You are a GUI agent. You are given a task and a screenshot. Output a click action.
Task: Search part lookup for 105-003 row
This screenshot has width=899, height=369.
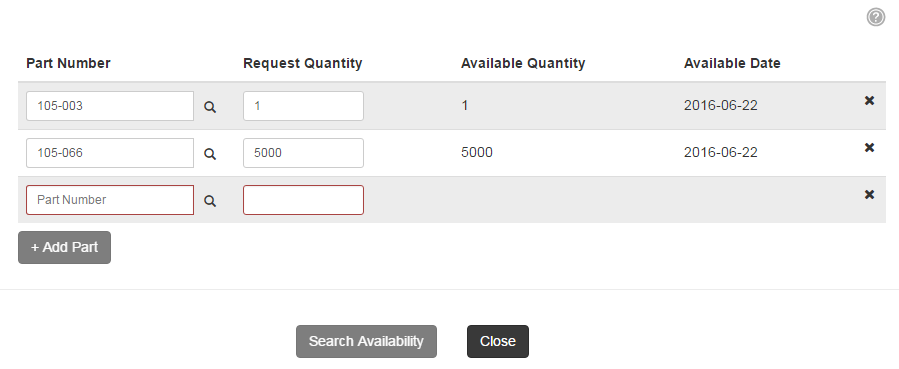coord(210,107)
